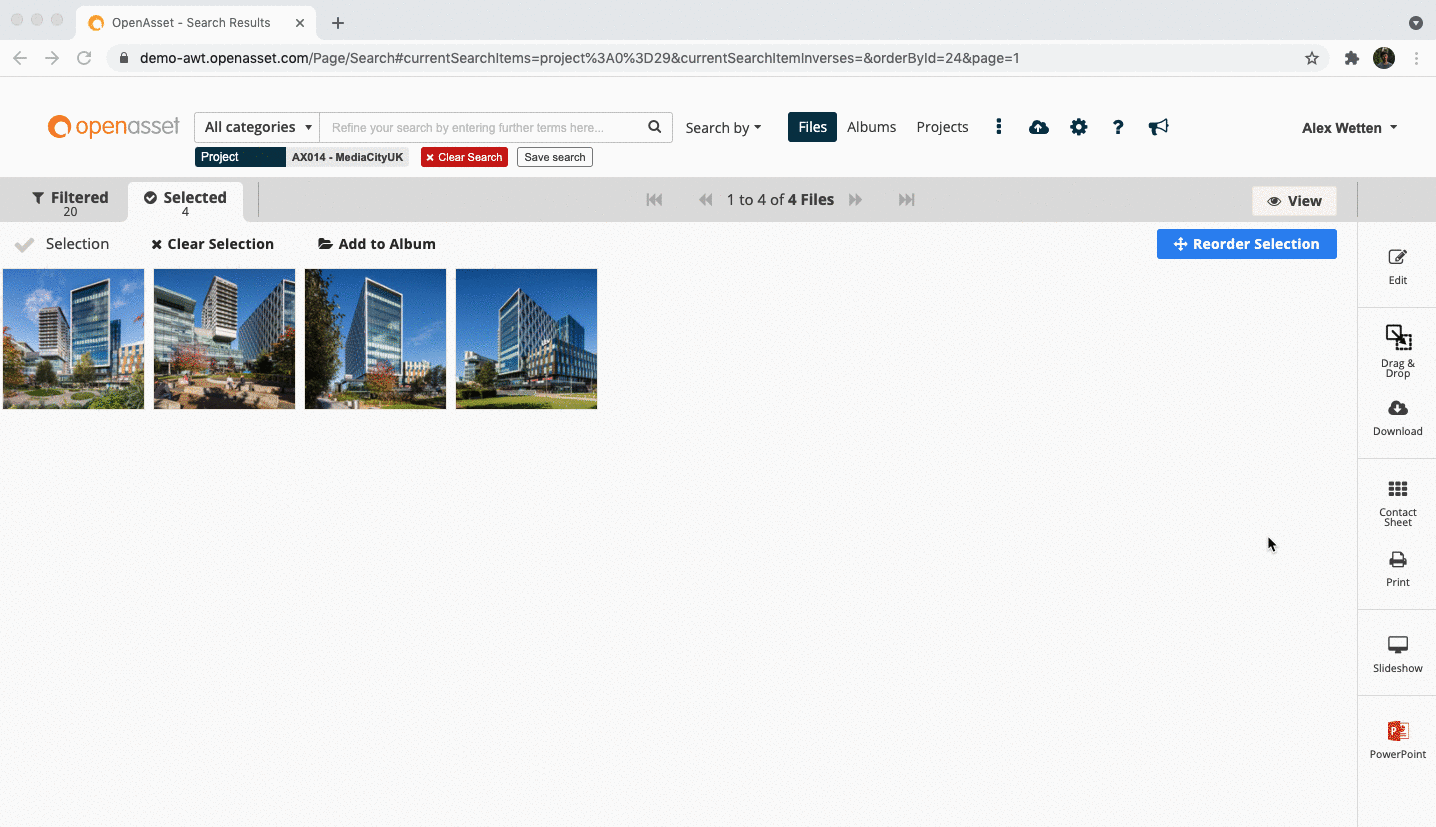Start the Slideshow

coord(1398,654)
